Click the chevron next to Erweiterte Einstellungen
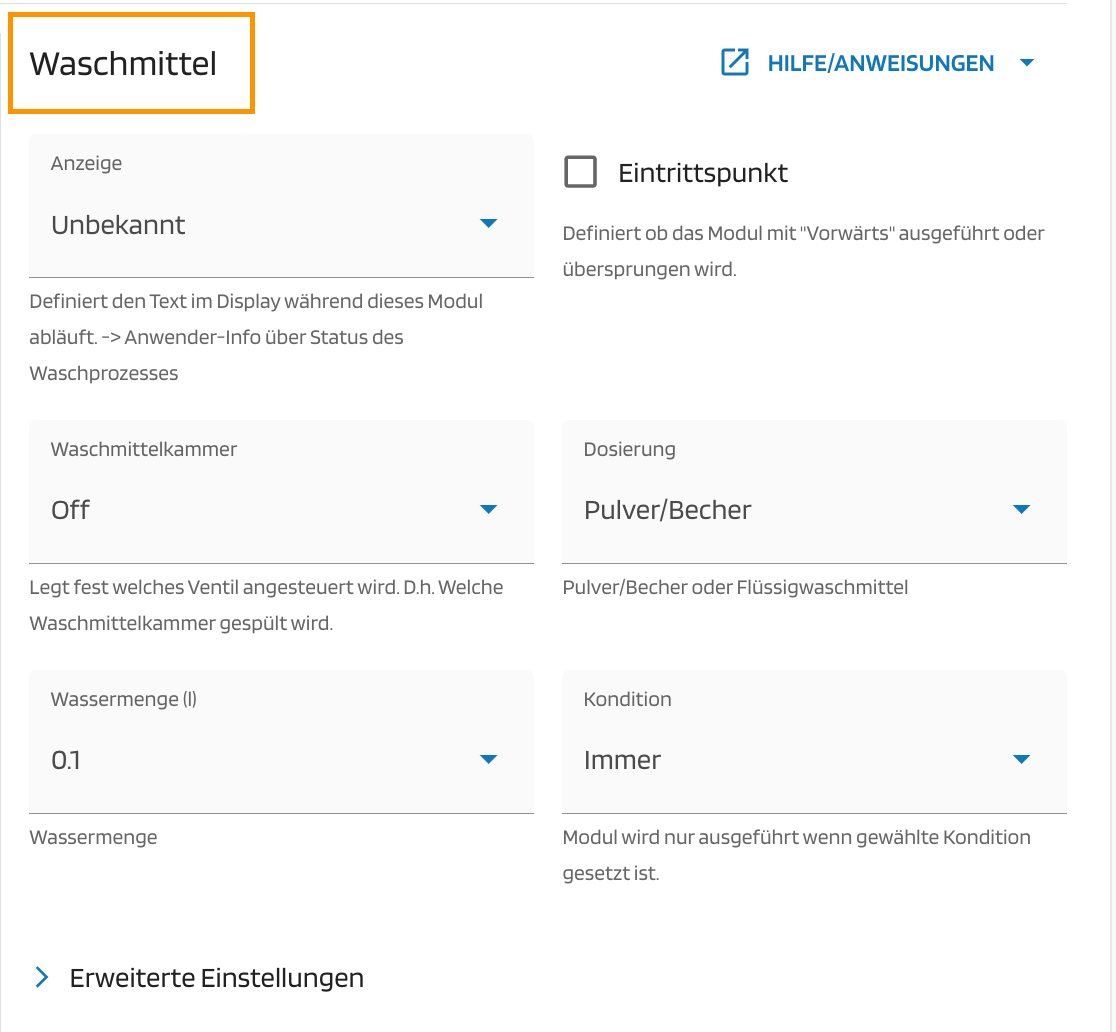The image size is (1116, 1032). point(42,977)
